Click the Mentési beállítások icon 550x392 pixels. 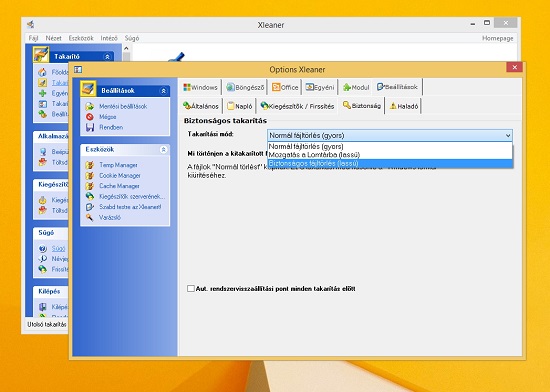[90, 106]
